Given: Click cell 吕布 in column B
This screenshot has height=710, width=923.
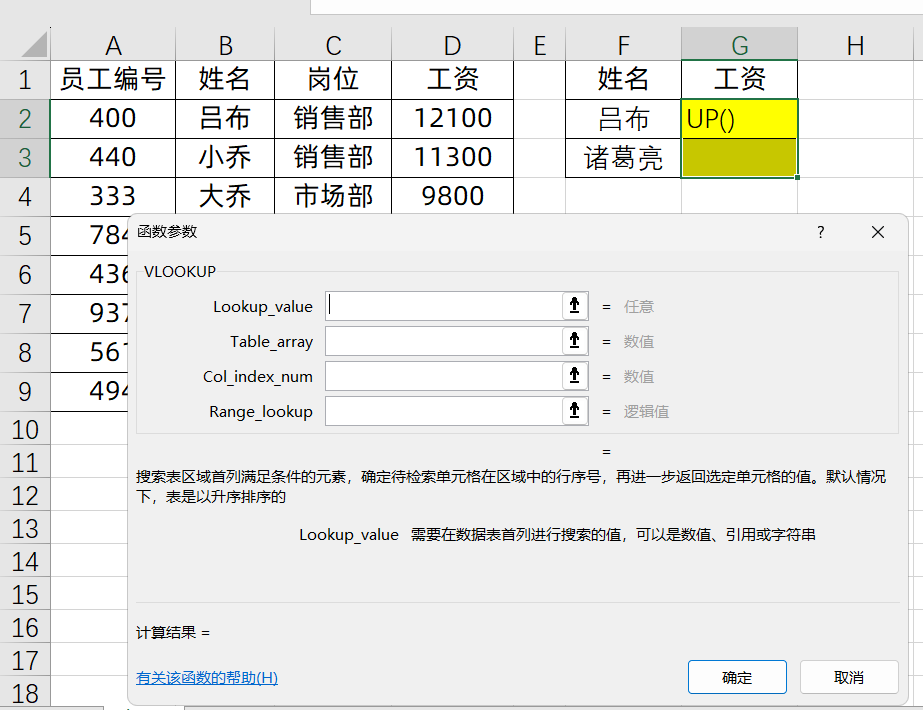Looking at the screenshot, I should (225, 119).
